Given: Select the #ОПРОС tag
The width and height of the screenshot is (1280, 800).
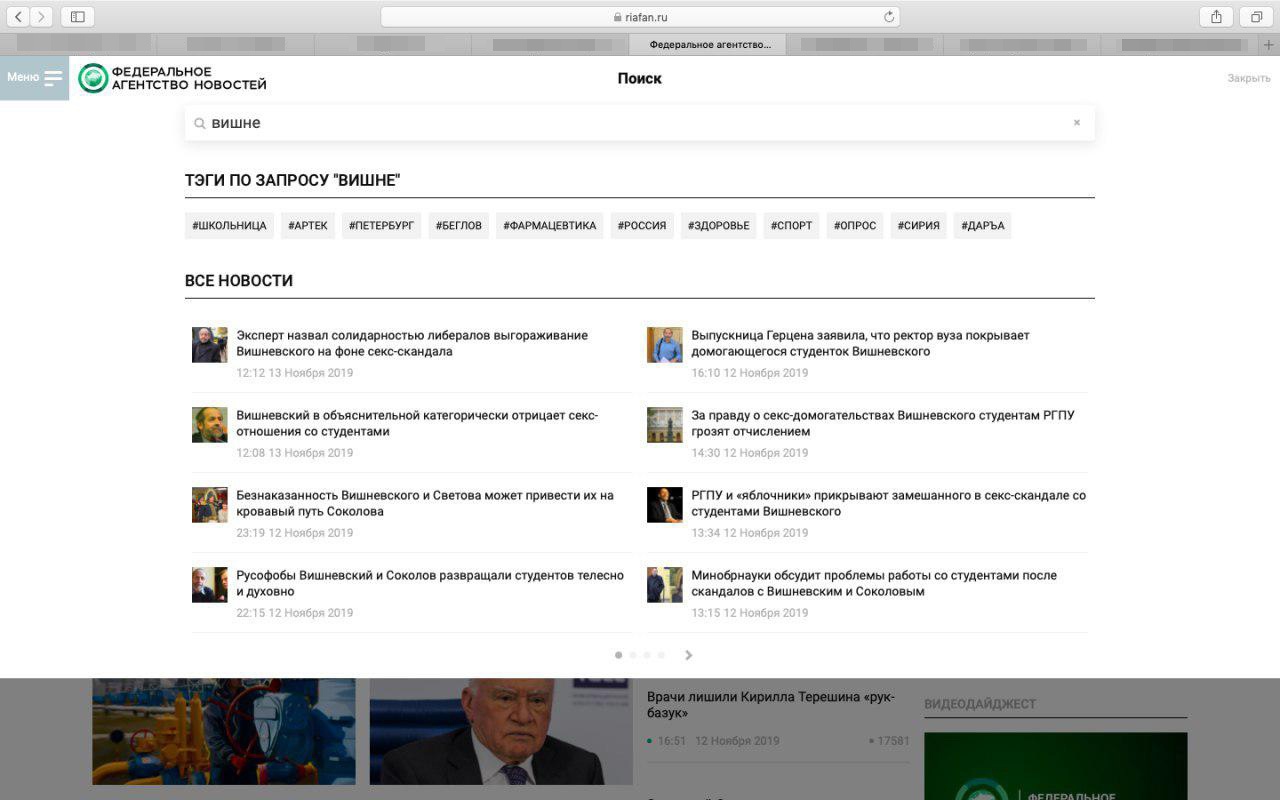Looking at the screenshot, I should (x=855, y=226).
